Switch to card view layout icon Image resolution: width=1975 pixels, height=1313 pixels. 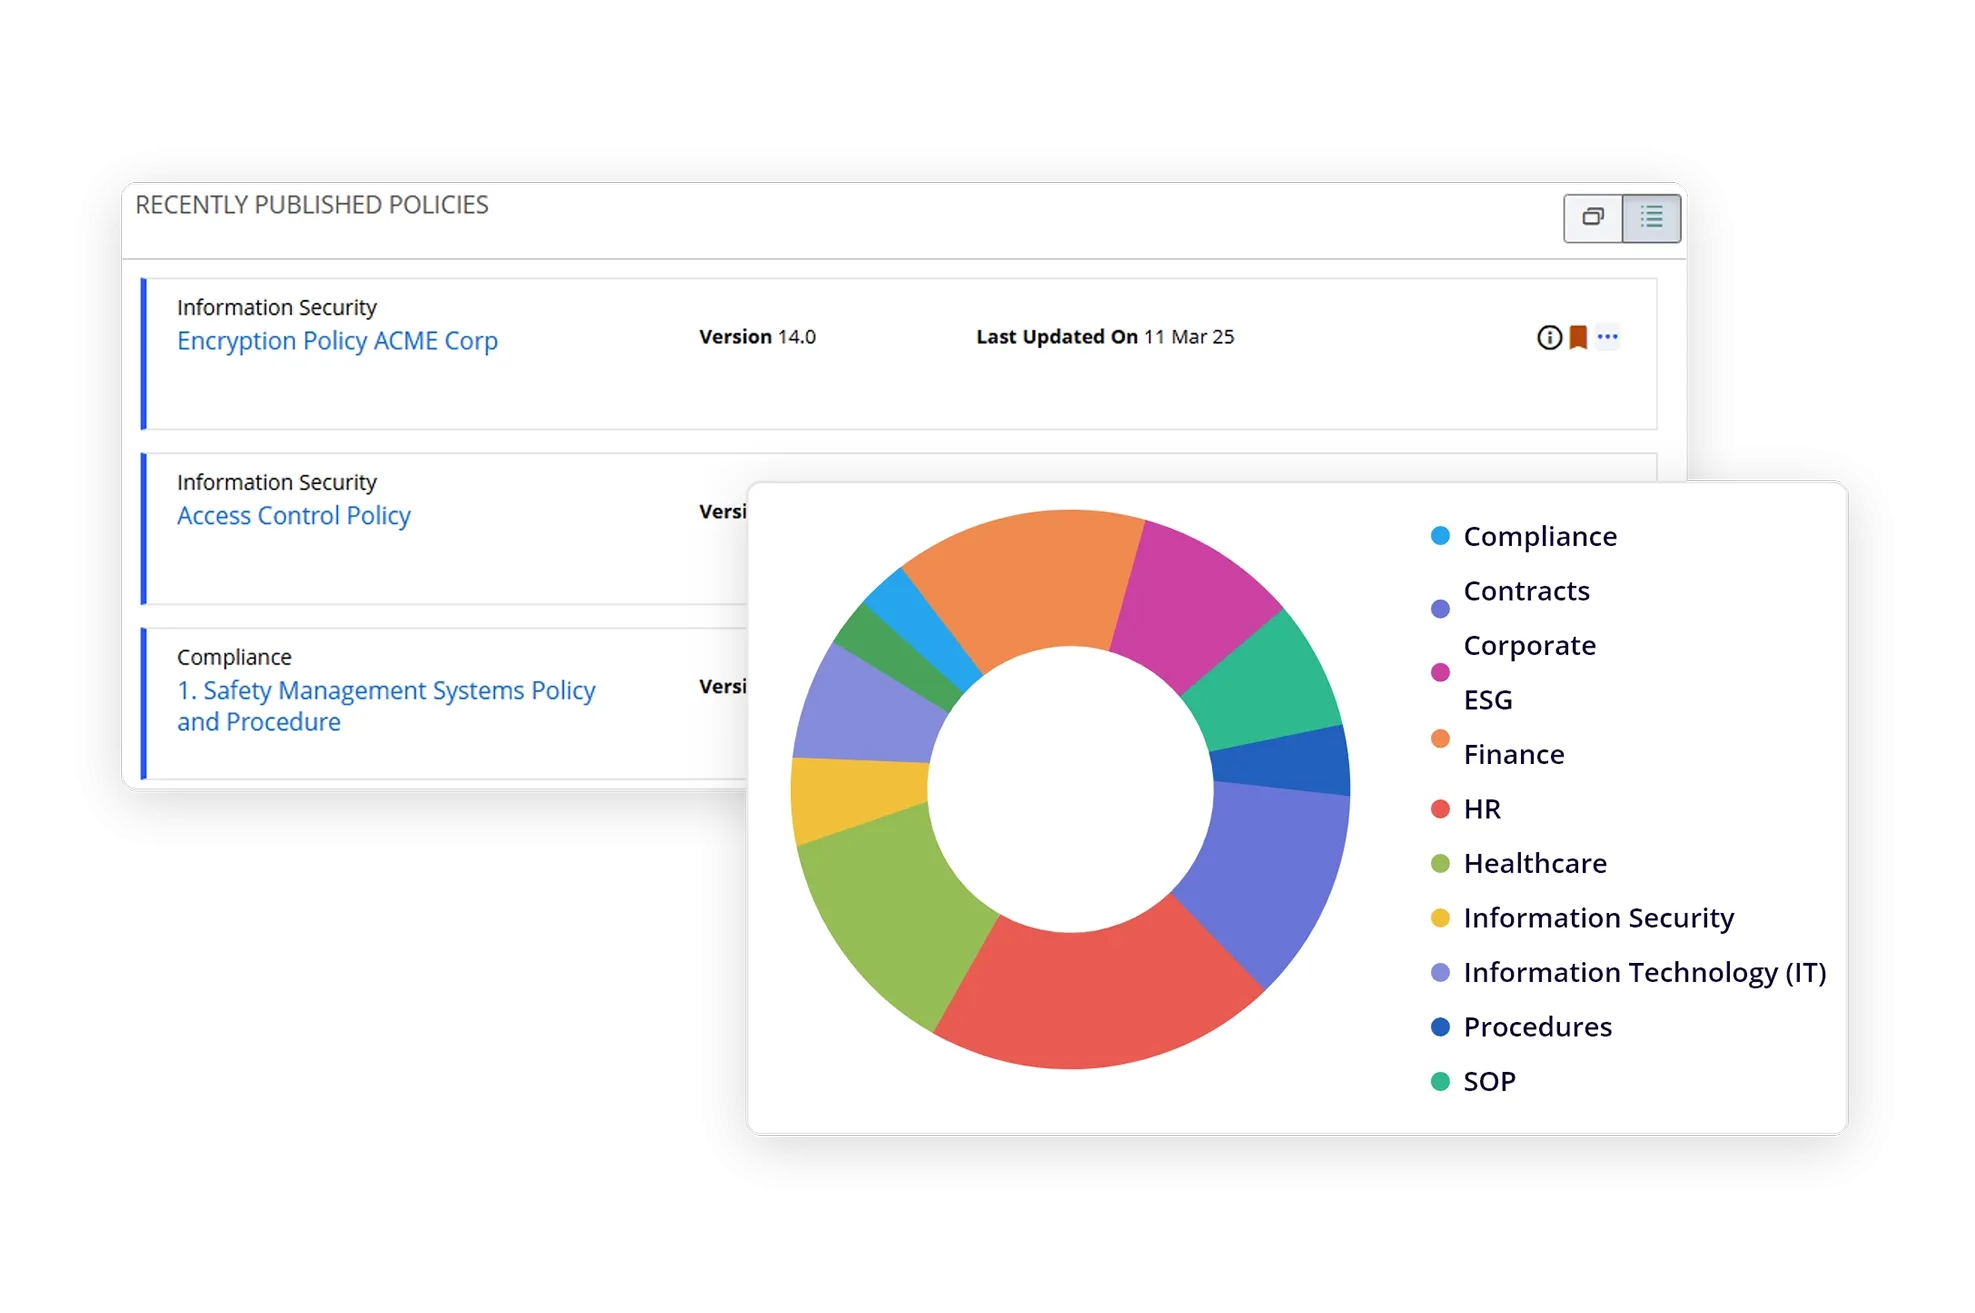1593,217
